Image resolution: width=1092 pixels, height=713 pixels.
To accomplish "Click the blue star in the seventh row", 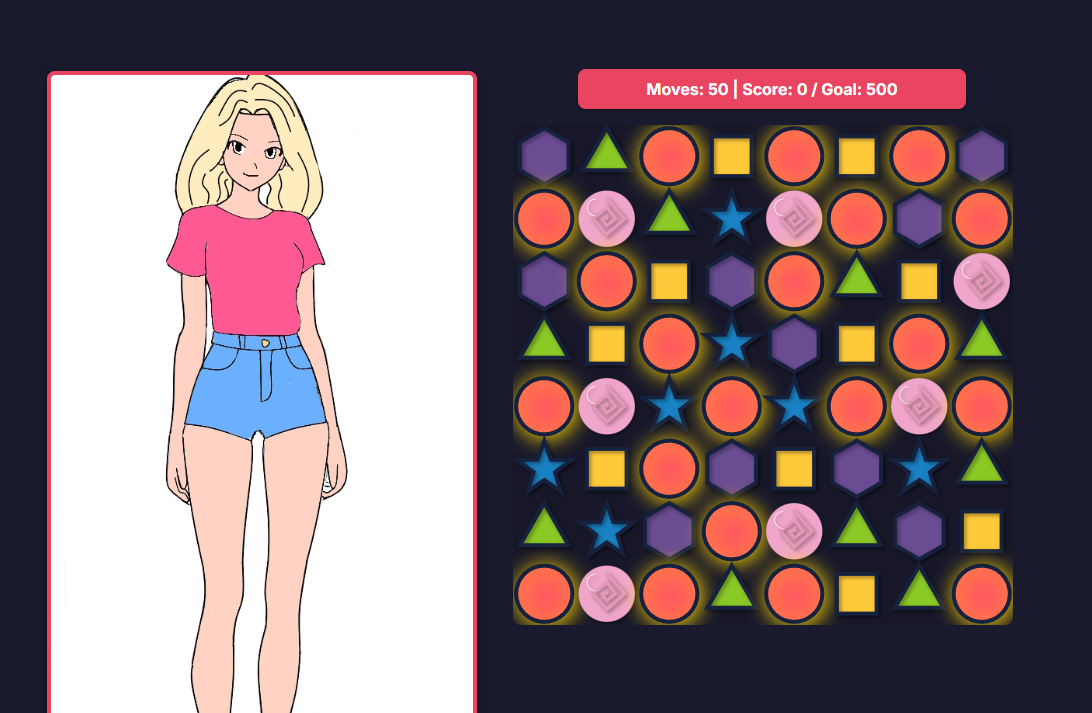I will (607, 530).
